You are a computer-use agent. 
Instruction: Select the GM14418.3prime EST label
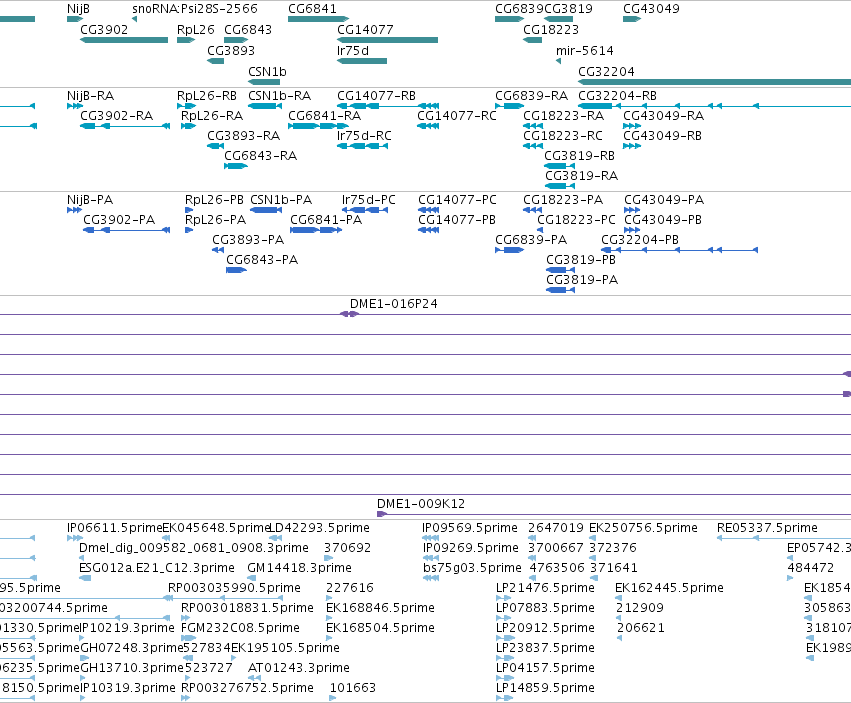(x=299, y=568)
